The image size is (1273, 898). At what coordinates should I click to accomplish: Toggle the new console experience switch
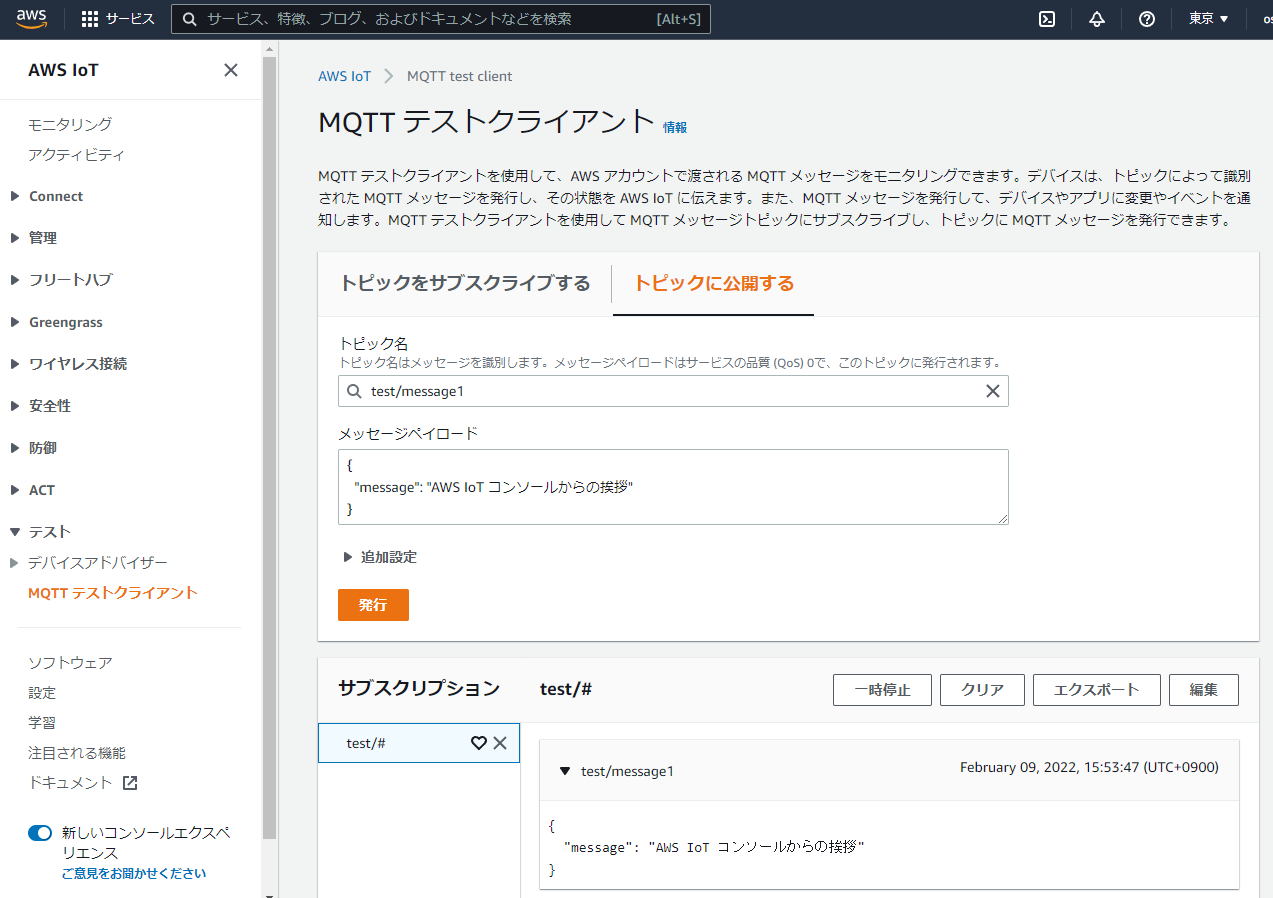pyautogui.click(x=40, y=833)
